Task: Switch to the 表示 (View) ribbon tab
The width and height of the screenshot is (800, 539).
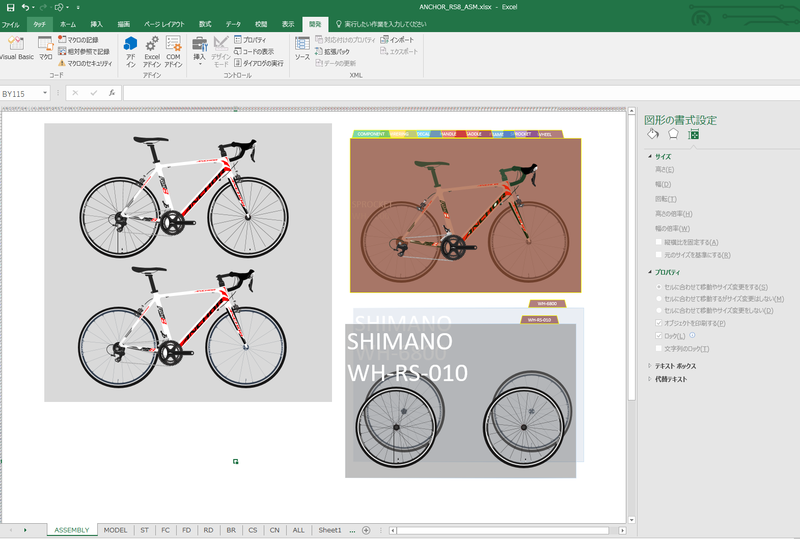Action: (x=288, y=24)
